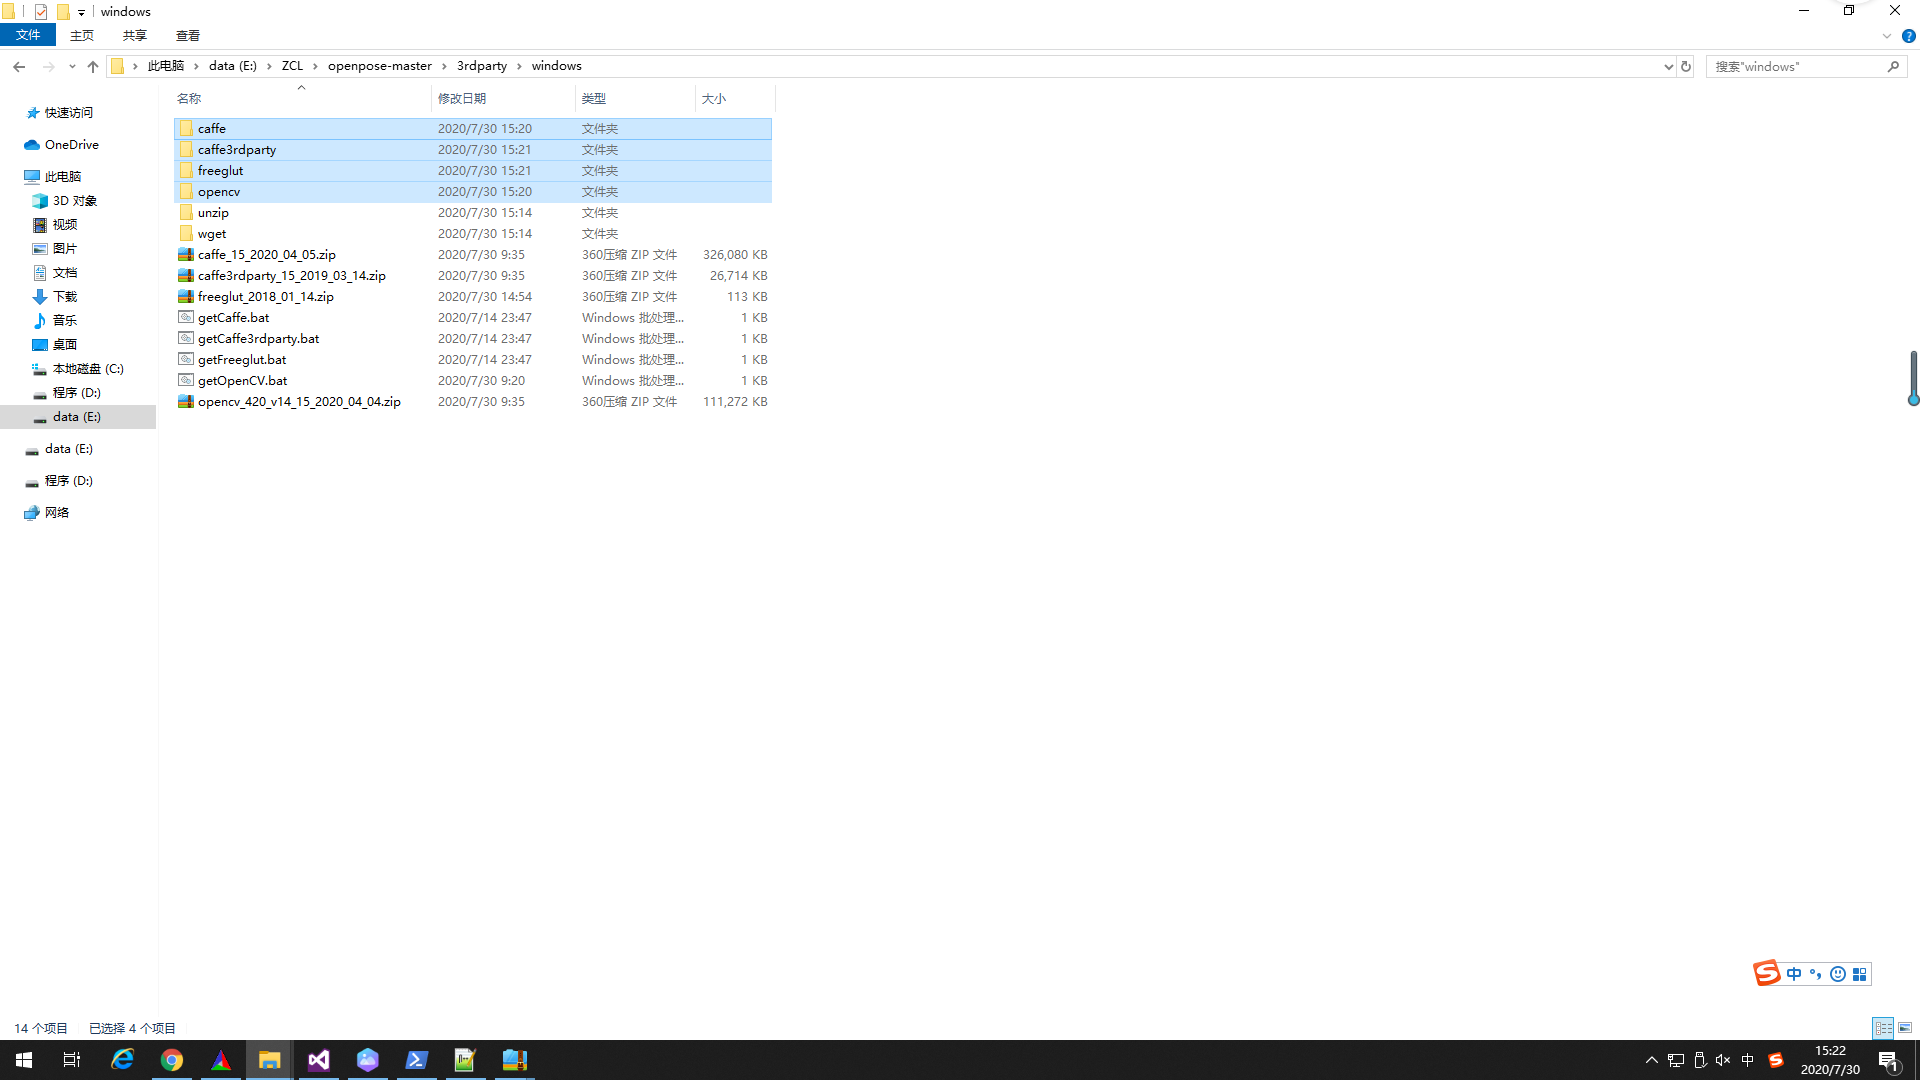Open openpose-master via the breadcrumb path
This screenshot has width=1920, height=1080.
coord(379,65)
